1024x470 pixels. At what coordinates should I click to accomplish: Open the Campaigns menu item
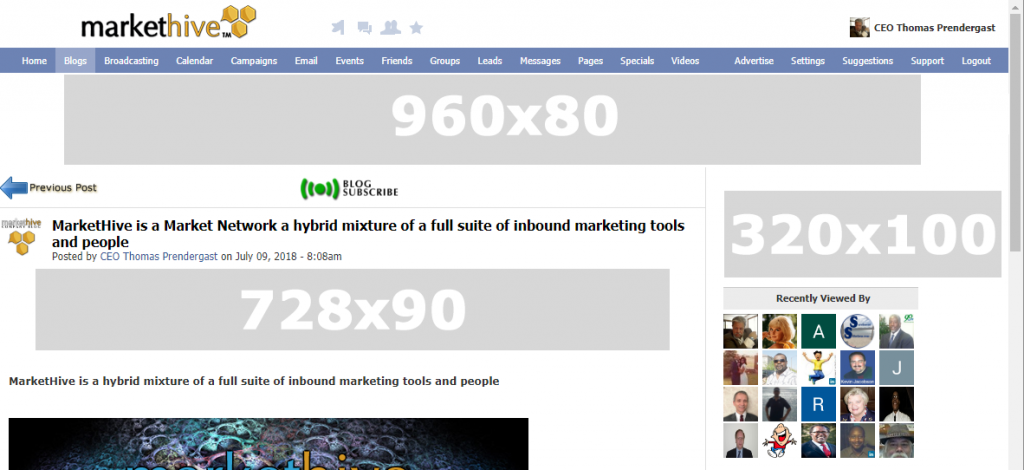coord(253,61)
